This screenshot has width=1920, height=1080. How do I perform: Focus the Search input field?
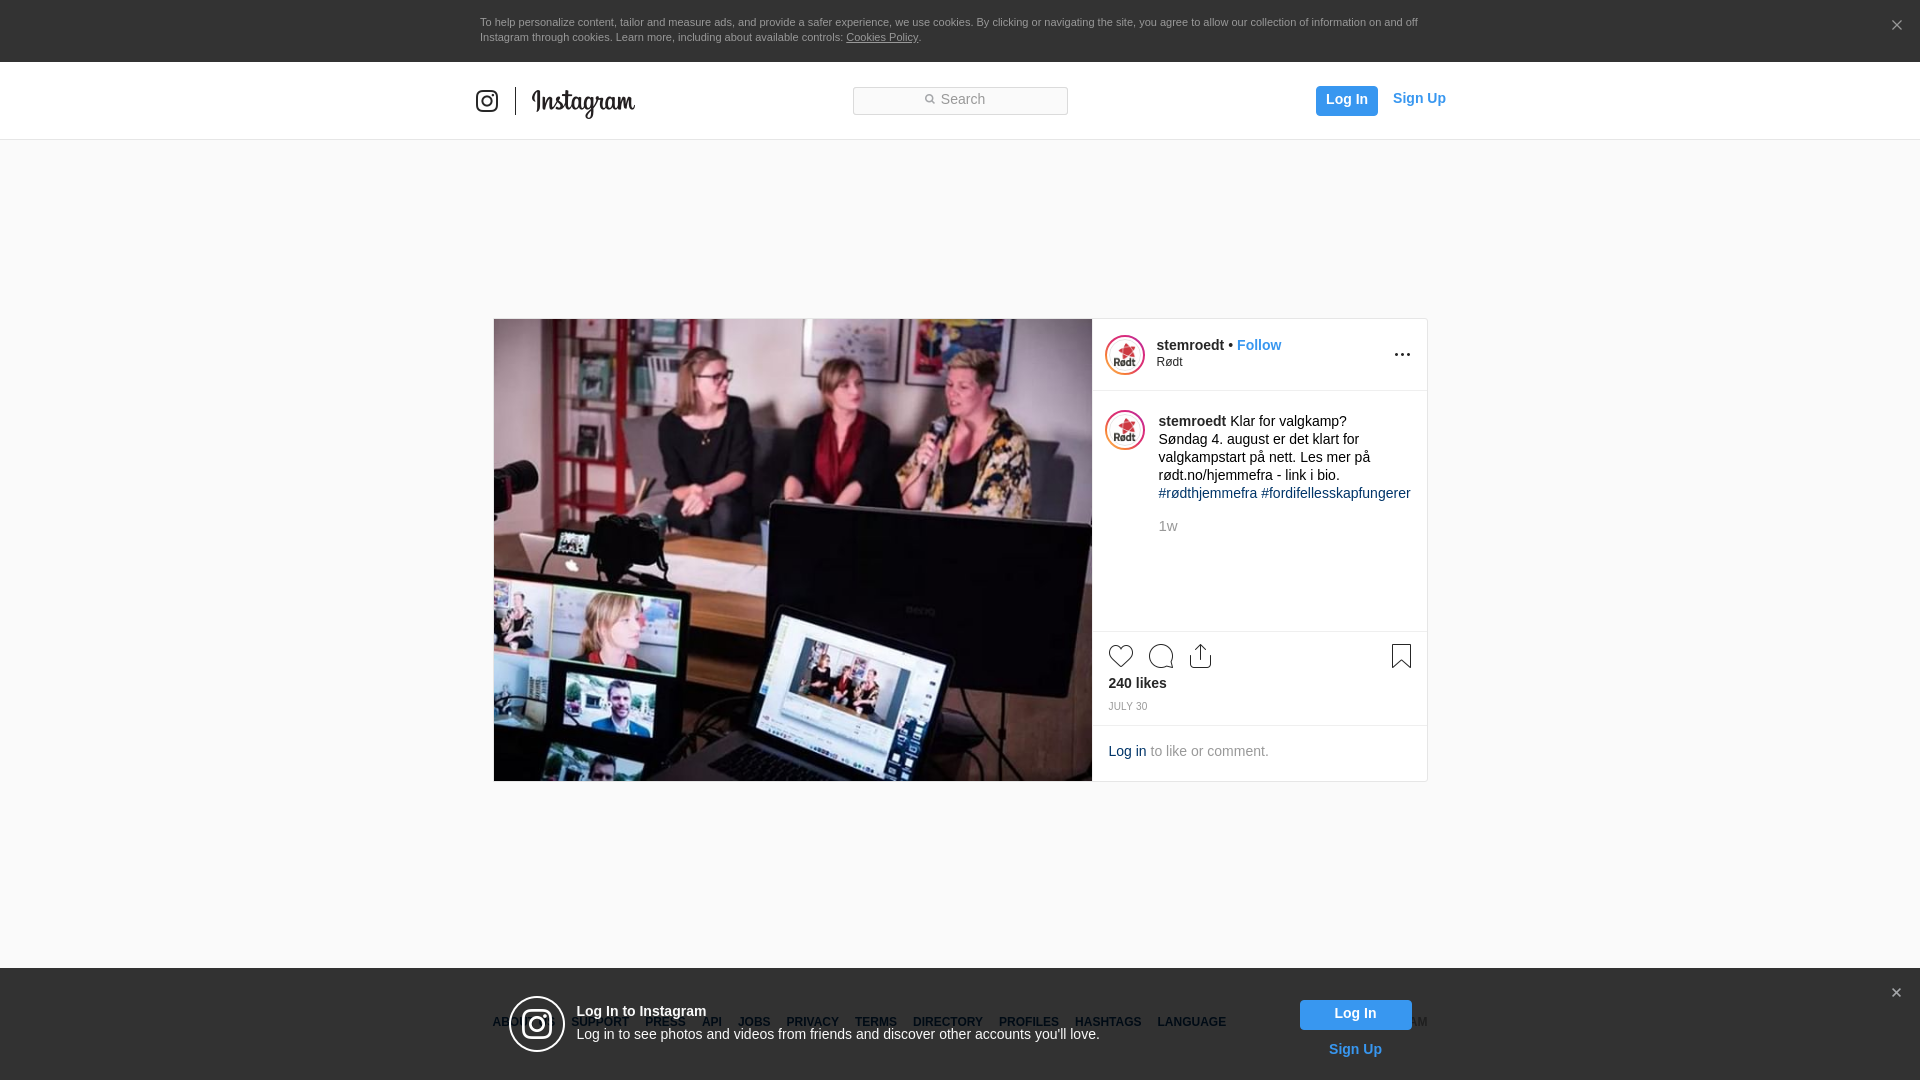pyautogui.click(x=960, y=100)
